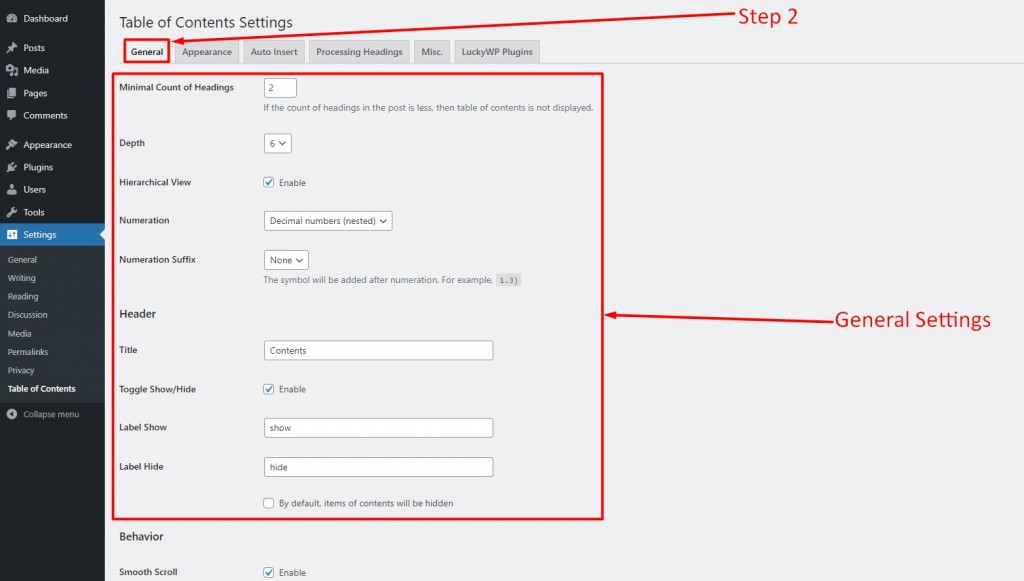This screenshot has width=1024, height=581.
Task: Click the Appearance paintbrush icon
Action: (12, 144)
